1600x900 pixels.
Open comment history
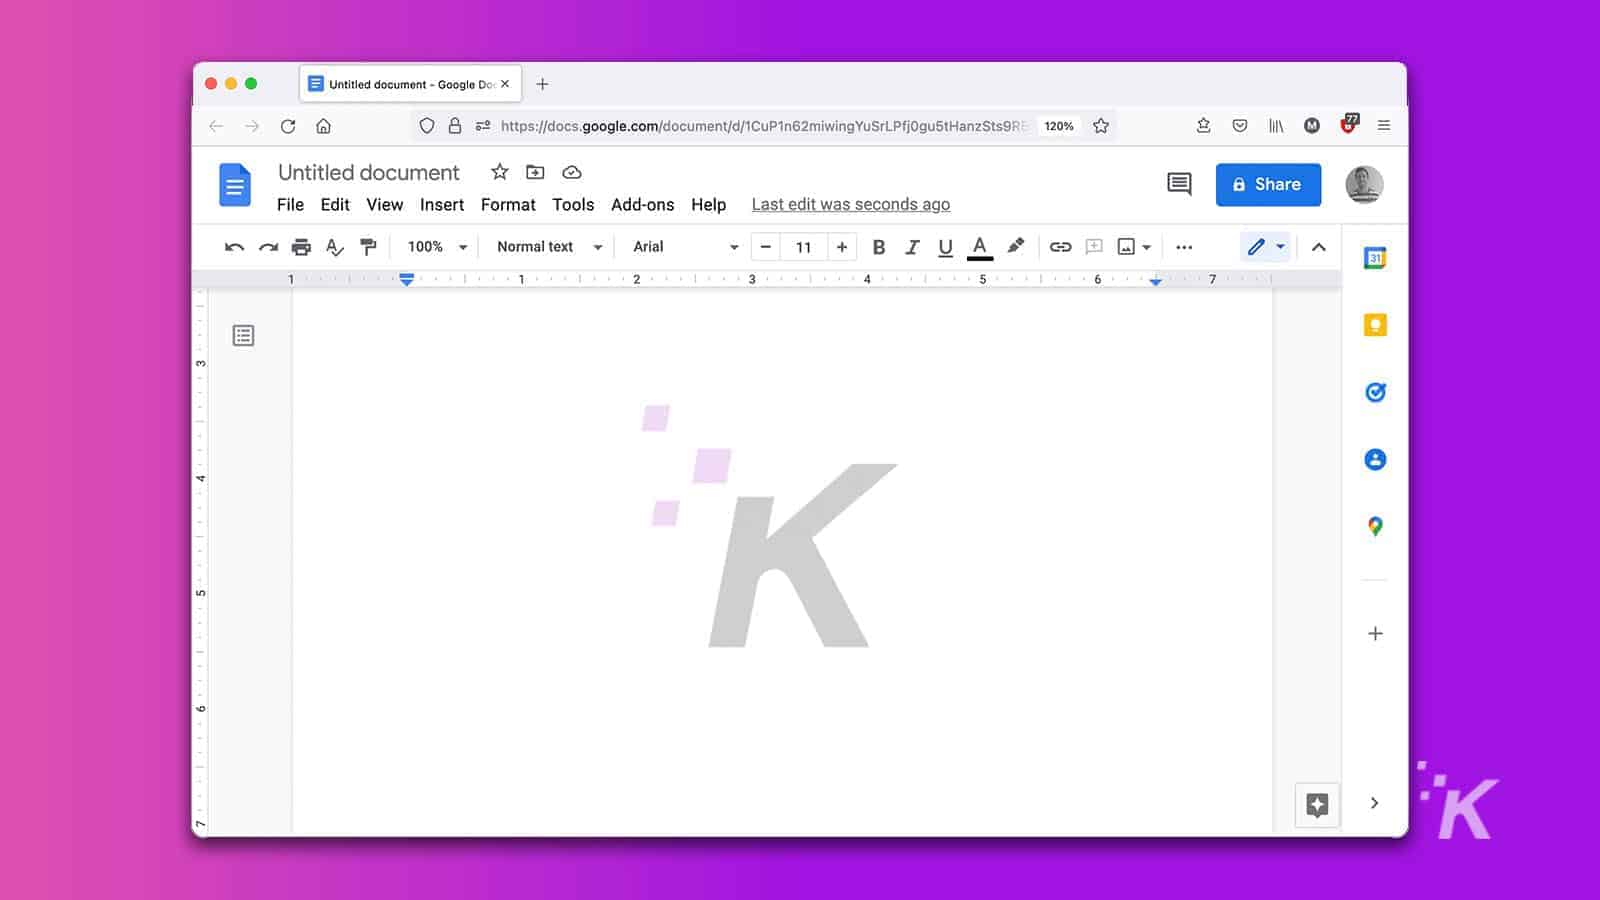pyautogui.click(x=1178, y=184)
